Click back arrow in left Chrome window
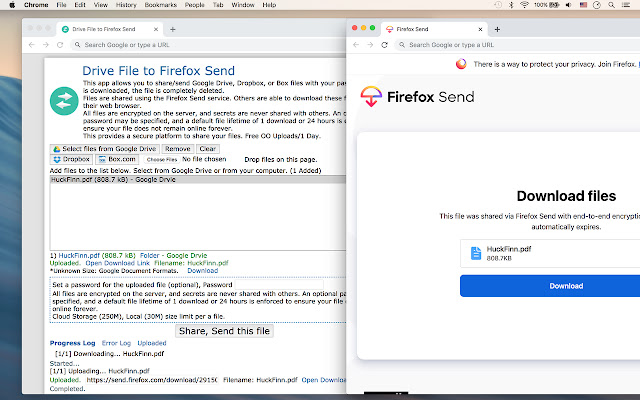Viewport: 640px width, 400px height. pos(32,45)
